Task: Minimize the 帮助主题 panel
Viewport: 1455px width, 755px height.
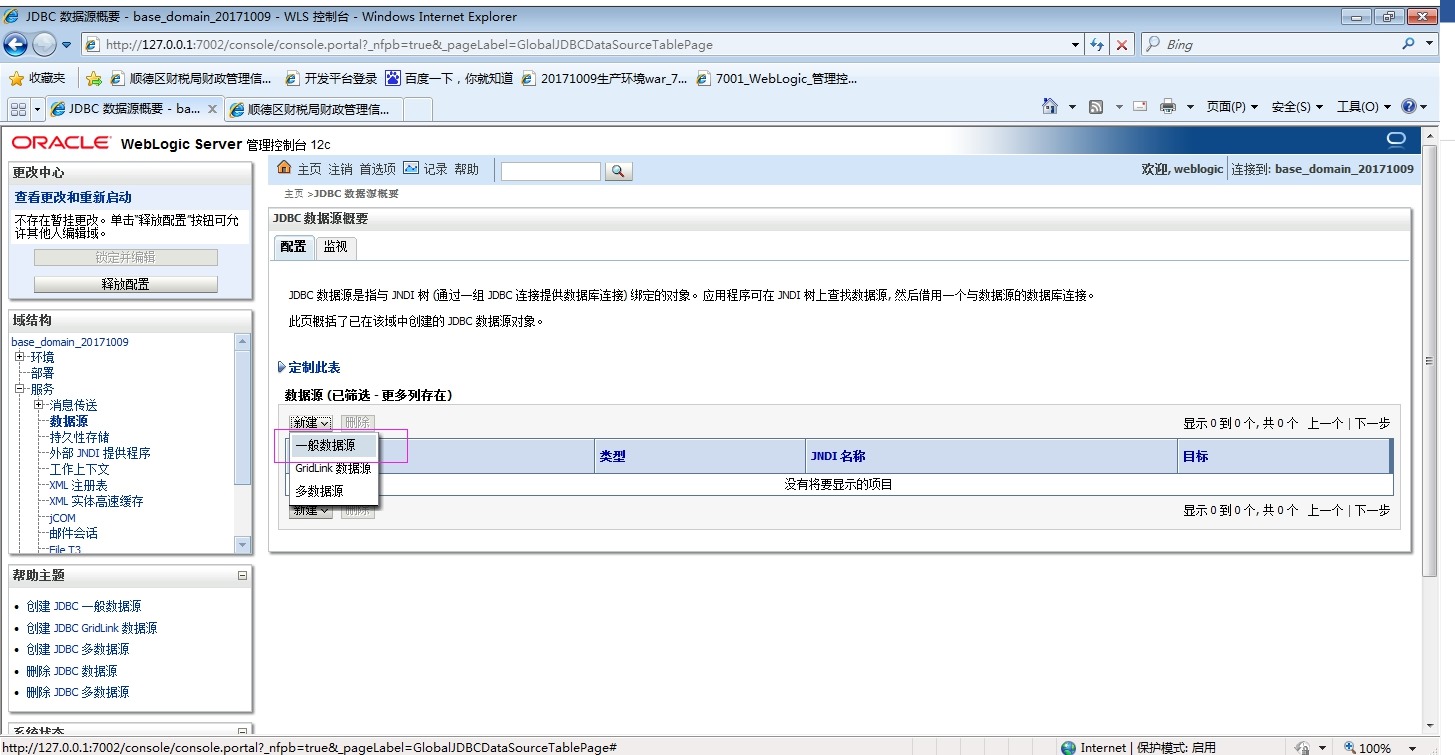Action: click(242, 576)
